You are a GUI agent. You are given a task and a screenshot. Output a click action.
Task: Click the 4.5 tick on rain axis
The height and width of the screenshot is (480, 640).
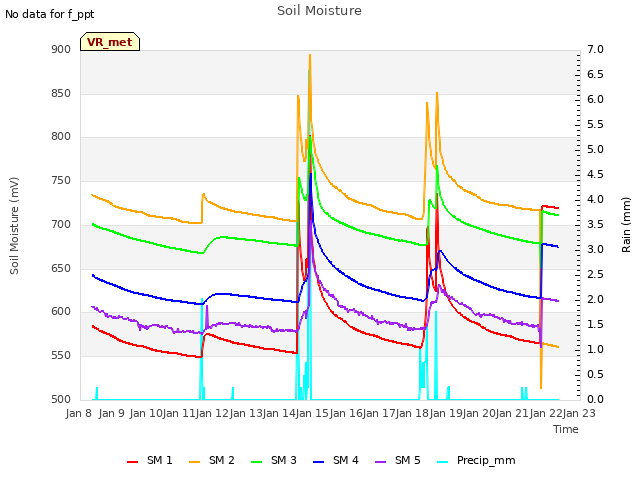coord(595,175)
